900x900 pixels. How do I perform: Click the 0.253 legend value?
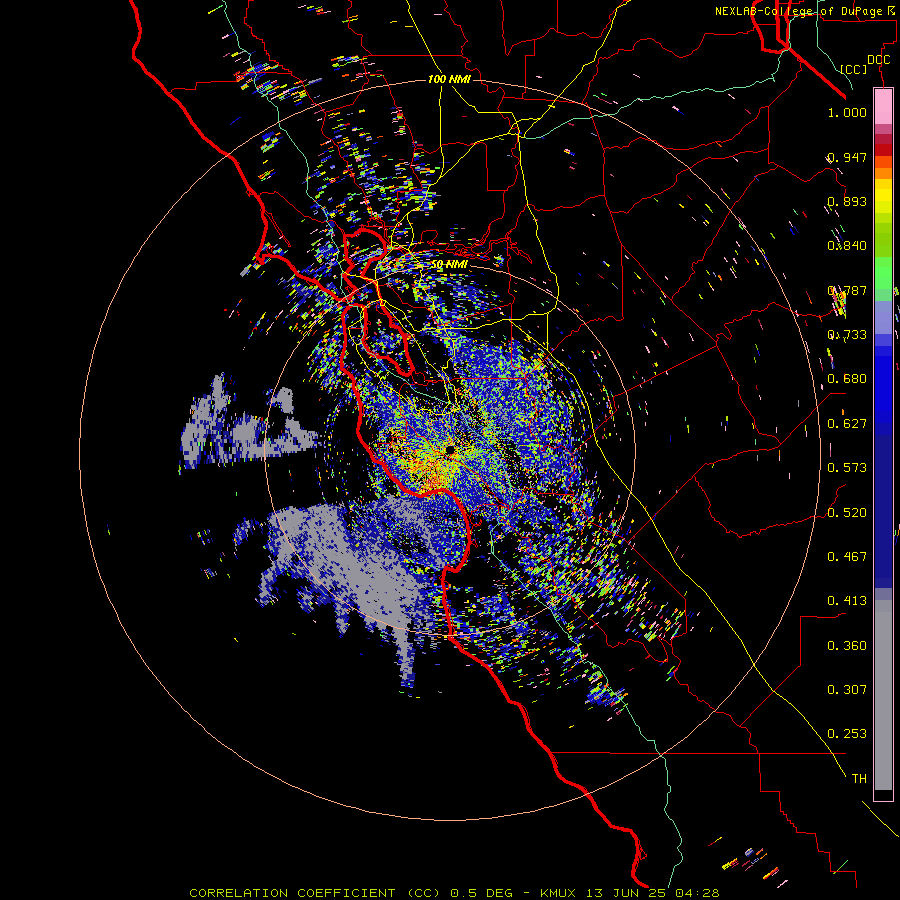click(x=847, y=734)
